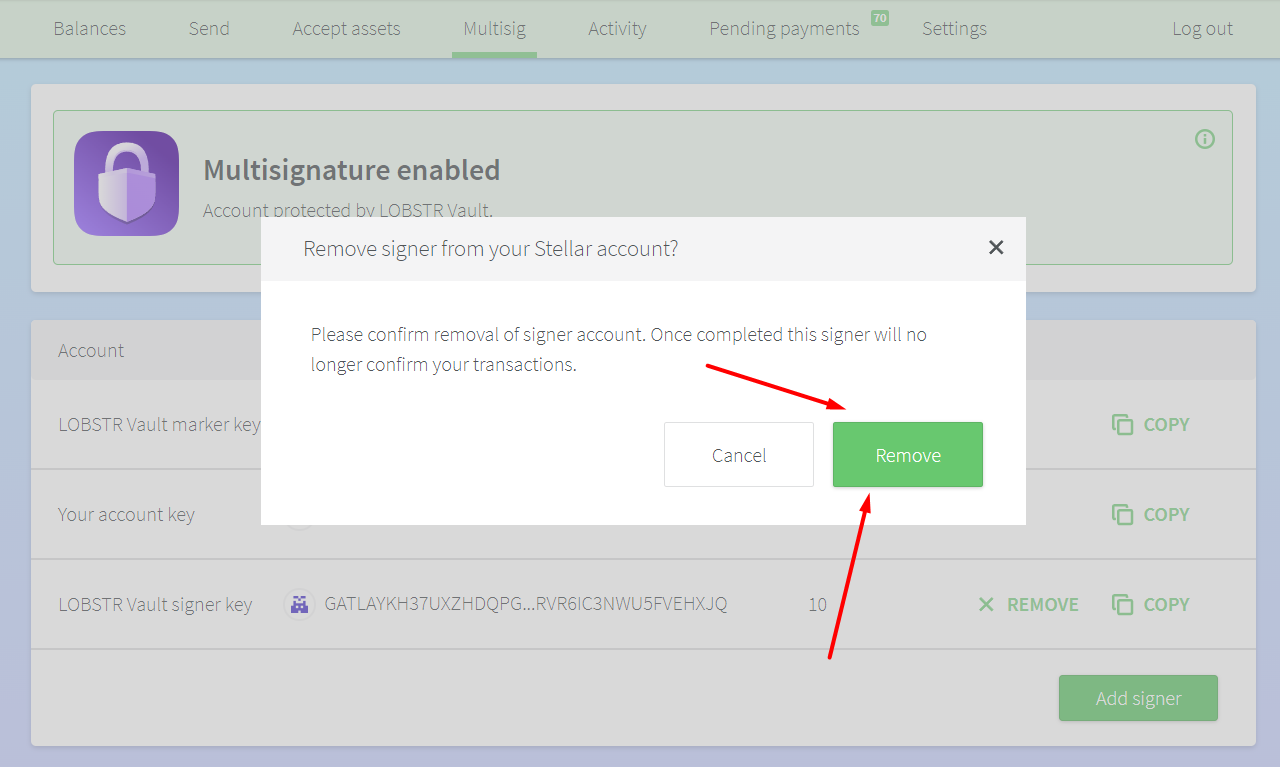Screen dimensions: 1280x767
Task: Log out of the account
Action: pos(1202,29)
